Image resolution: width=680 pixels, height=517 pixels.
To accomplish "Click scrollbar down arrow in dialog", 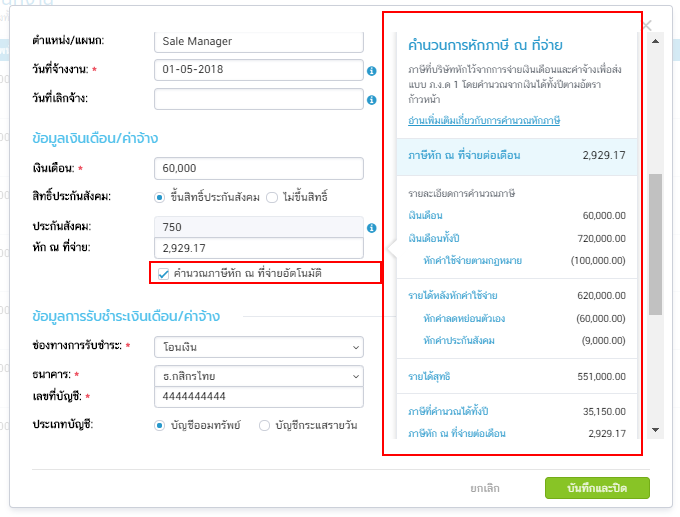I will pyautogui.click(x=655, y=430).
